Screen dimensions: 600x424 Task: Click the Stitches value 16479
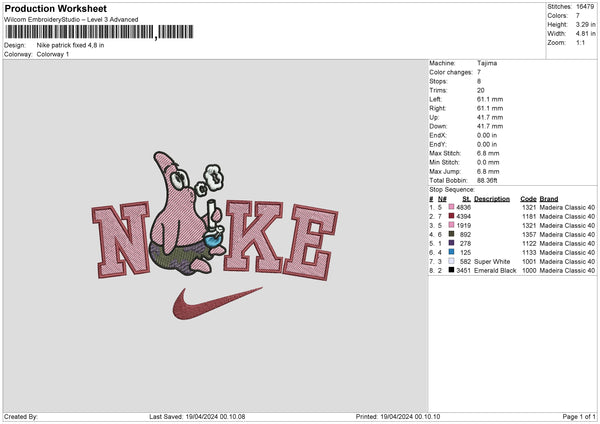(585, 7)
